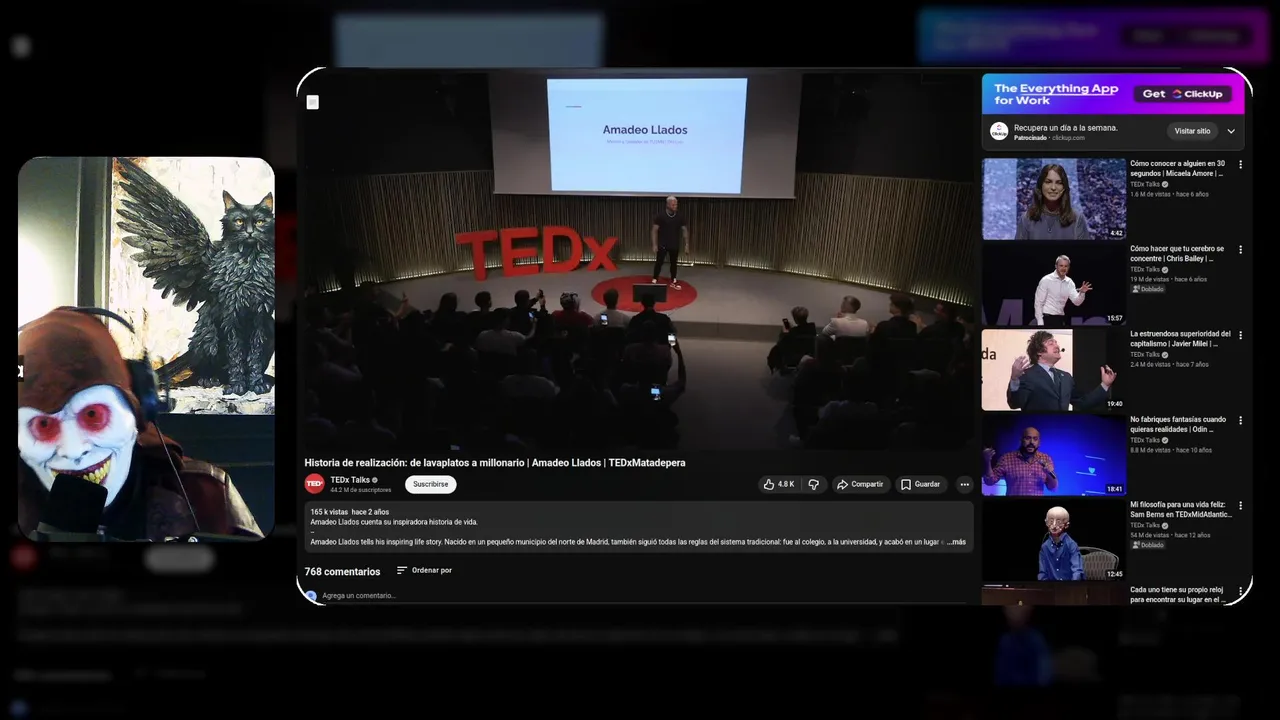
Task: Click the '768 comentarios' heading
Action: 342,572
